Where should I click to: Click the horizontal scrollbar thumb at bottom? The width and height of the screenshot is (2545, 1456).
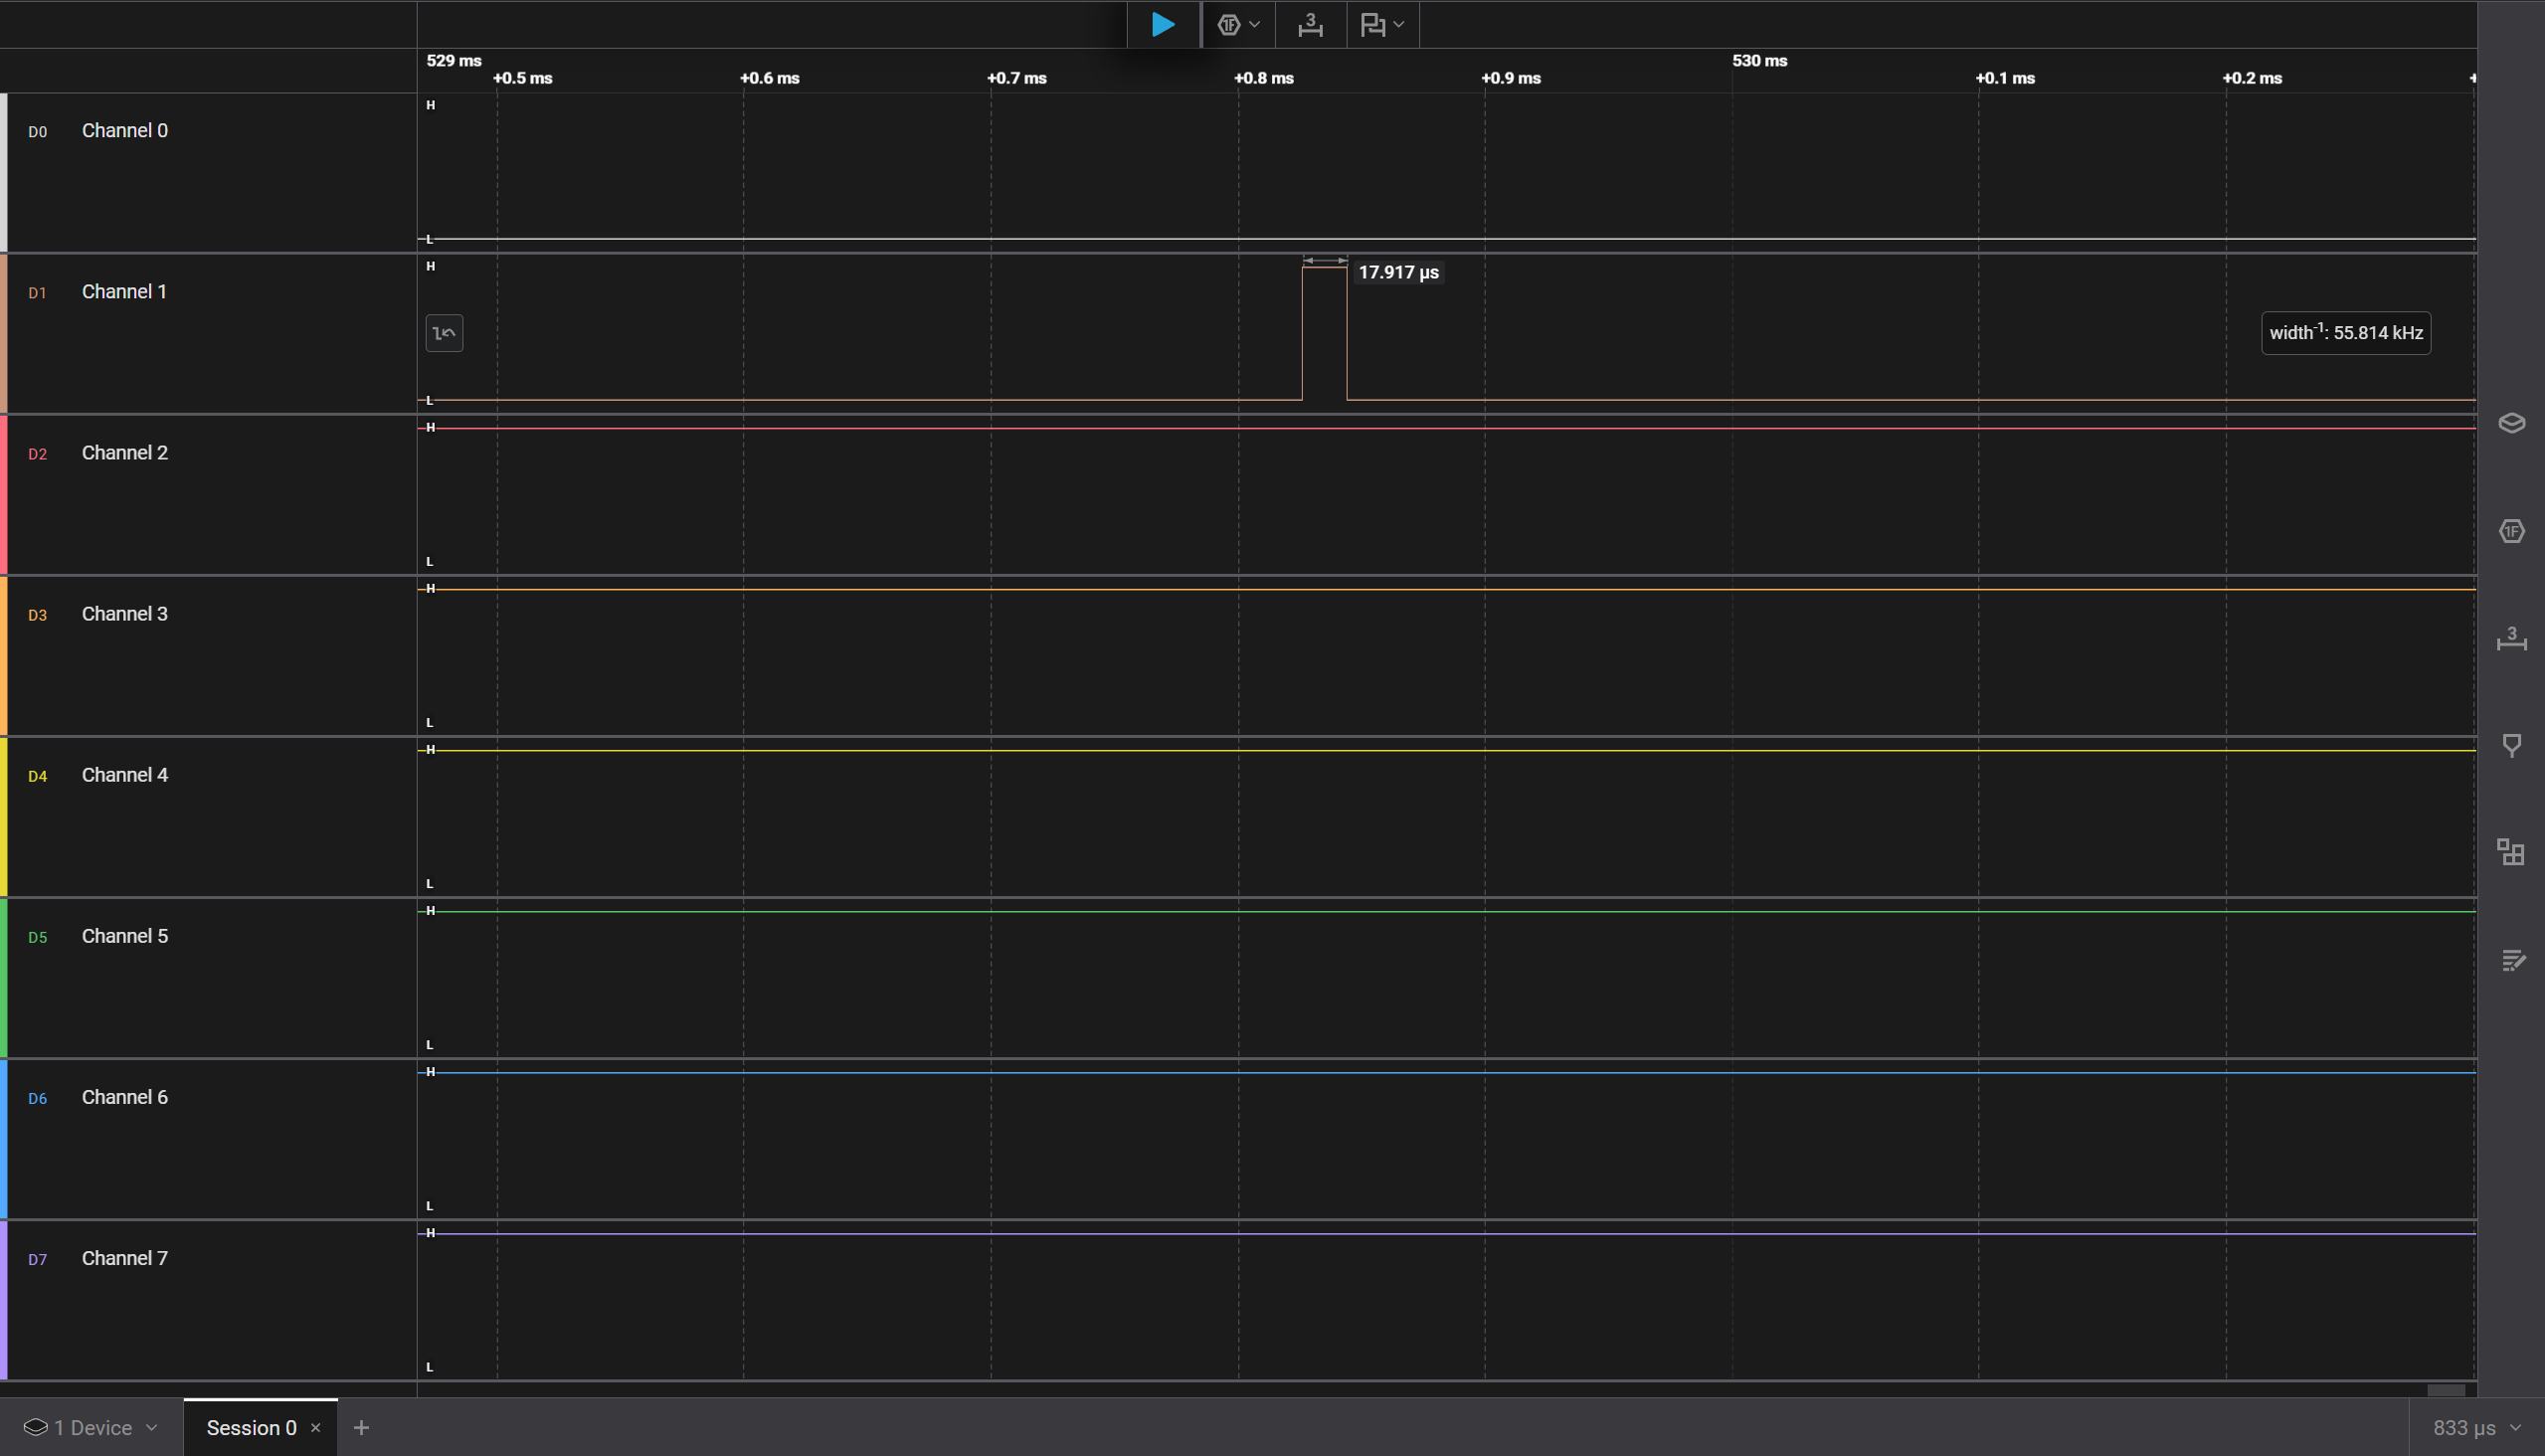[x=2446, y=1389]
